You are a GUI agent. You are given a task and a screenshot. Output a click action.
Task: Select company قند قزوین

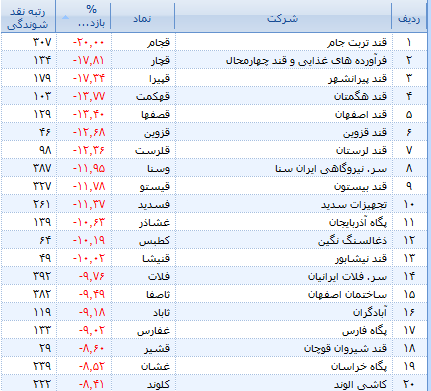pos(365,132)
